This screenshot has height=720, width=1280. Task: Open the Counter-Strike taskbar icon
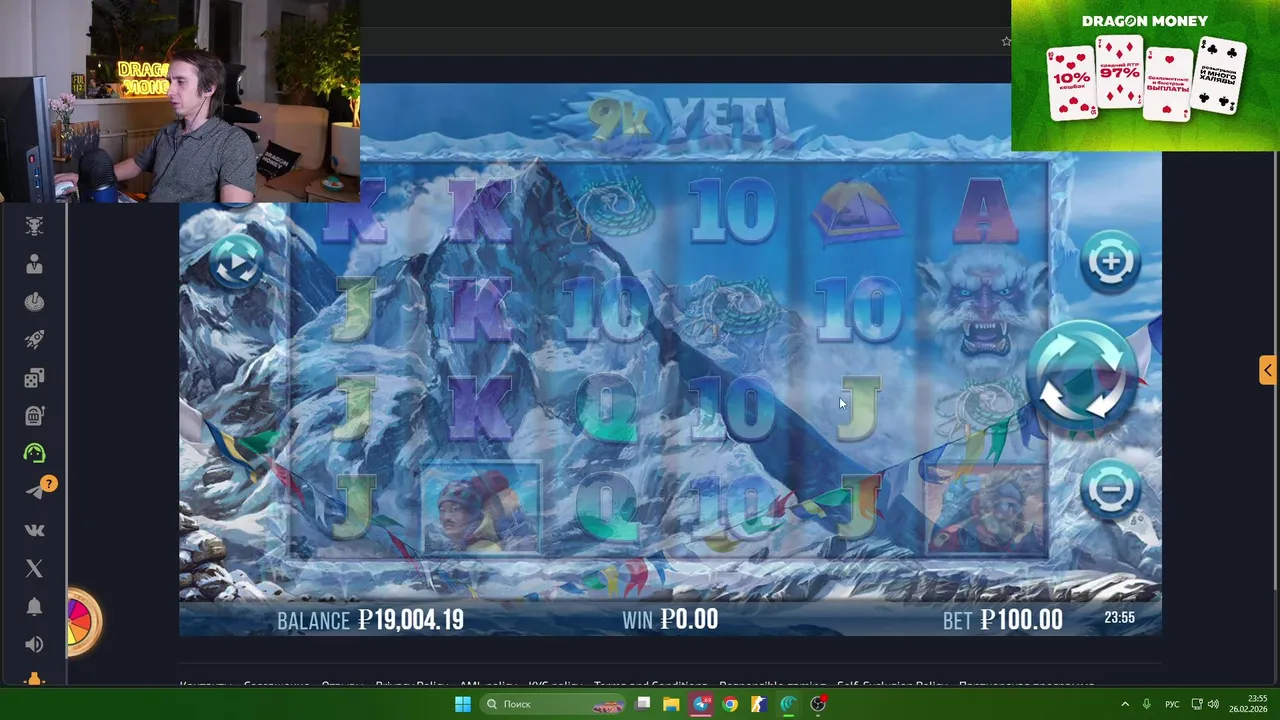tap(759, 704)
